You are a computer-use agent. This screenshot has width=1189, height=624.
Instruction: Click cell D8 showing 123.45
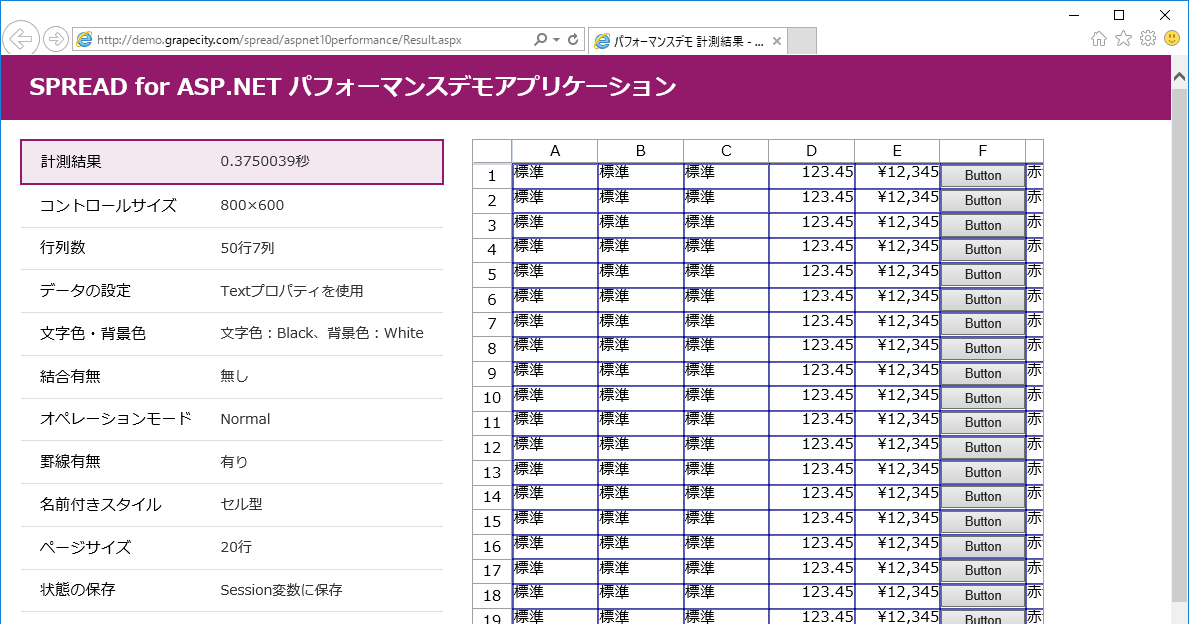tap(812, 349)
